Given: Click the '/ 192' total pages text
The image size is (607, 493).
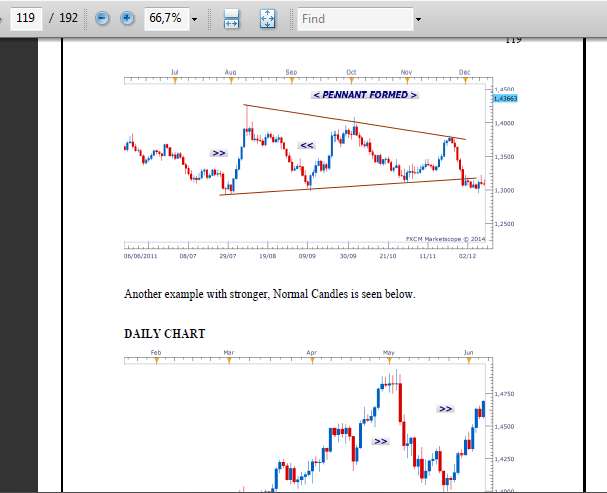Looking at the screenshot, I should tap(63, 18).
